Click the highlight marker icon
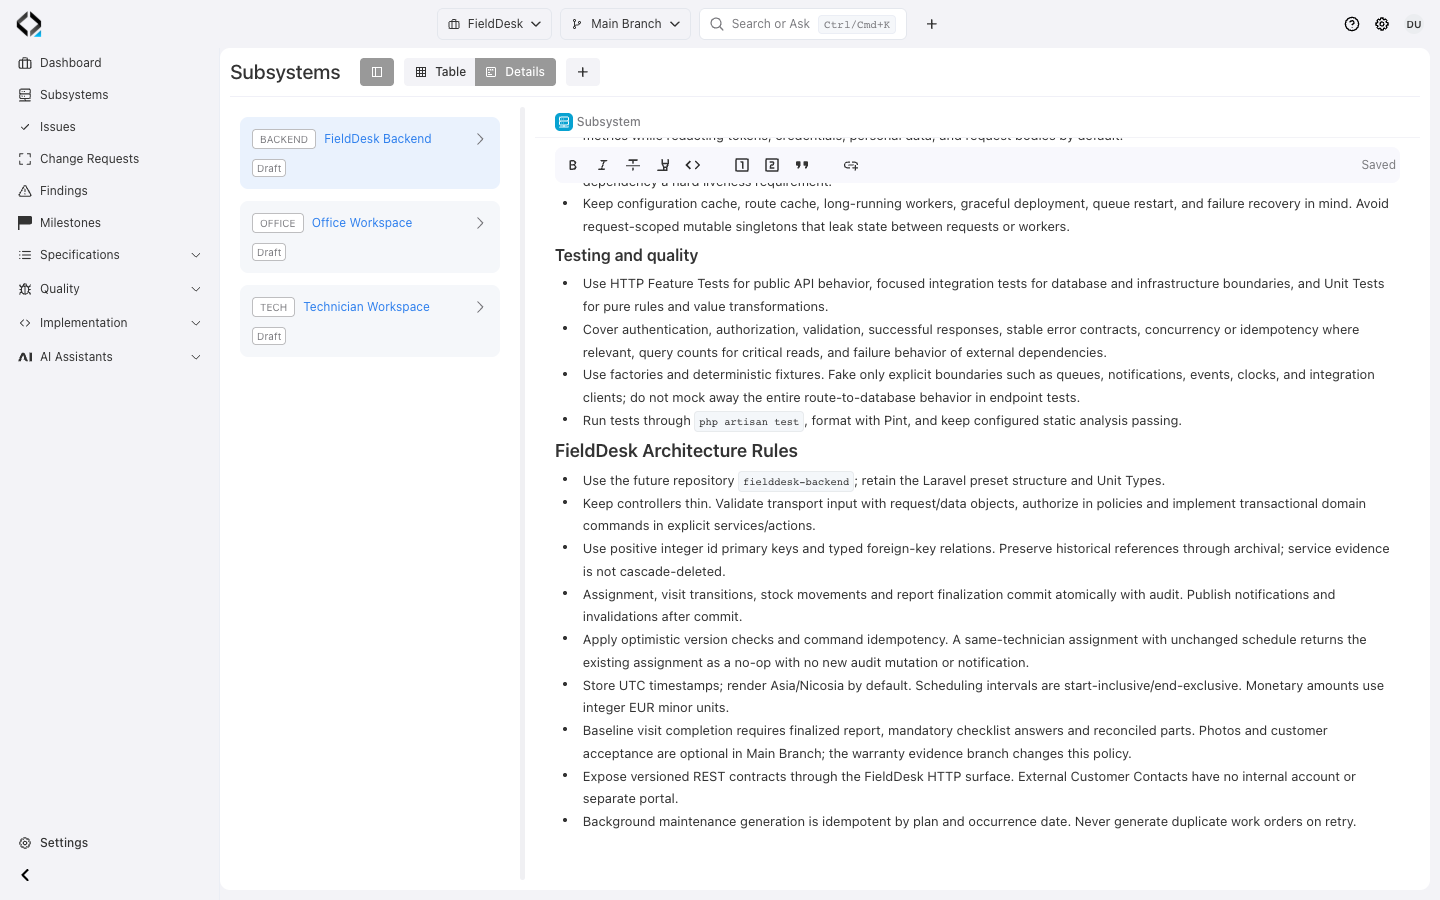Image resolution: width=1440 pixels, height=900 pixels. pos(663,165)
